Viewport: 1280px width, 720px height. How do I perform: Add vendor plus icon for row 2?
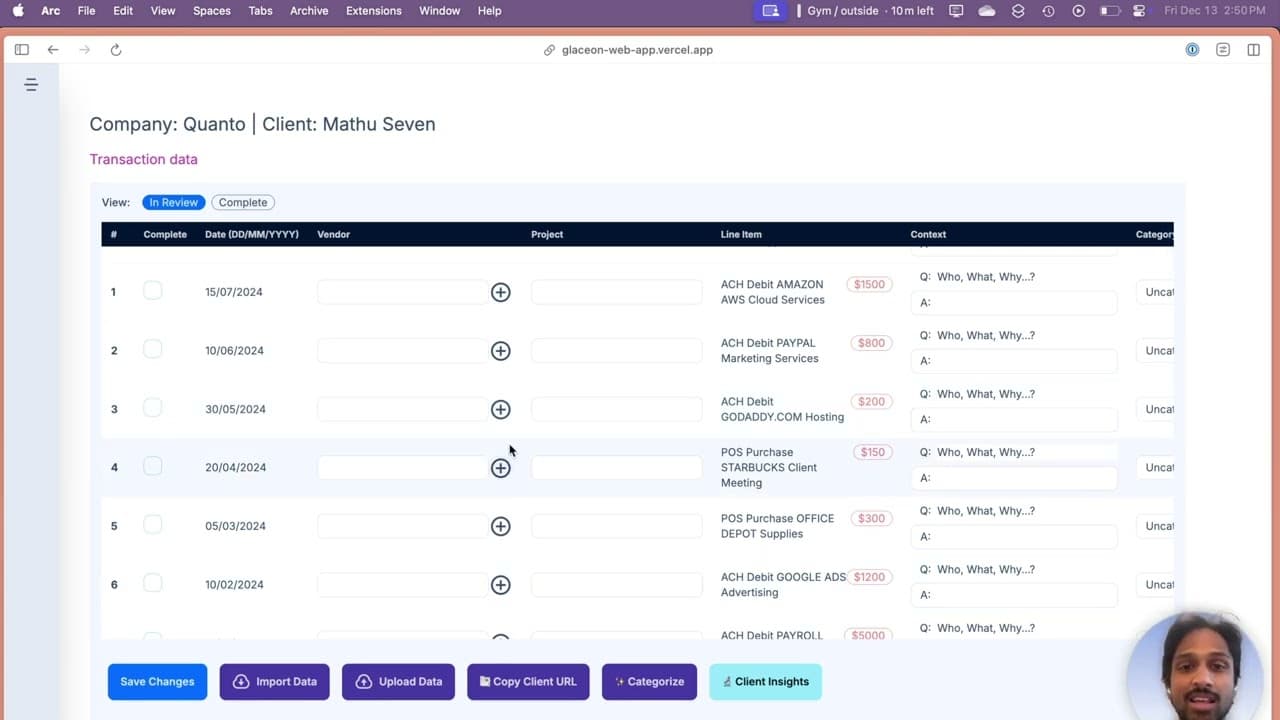(x=501, y=351)
